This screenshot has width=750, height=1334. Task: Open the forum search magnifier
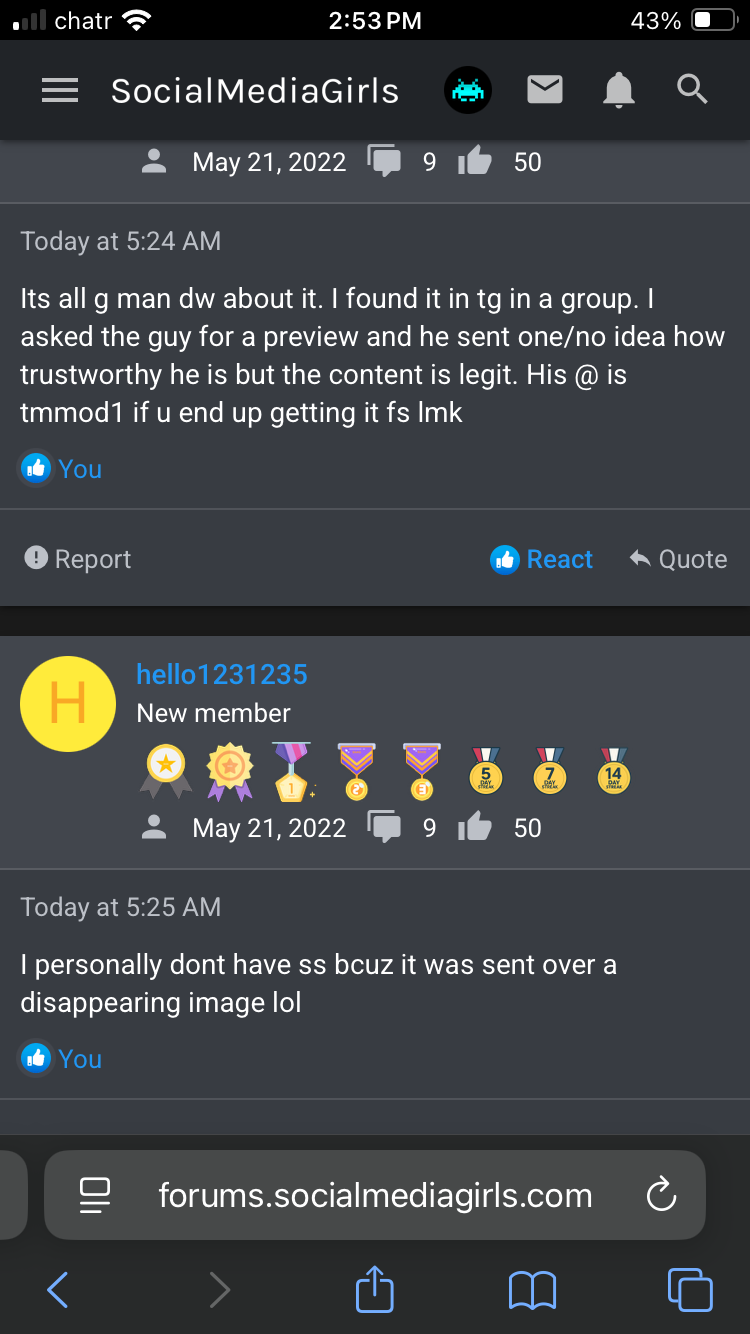click(x=692, y=90)
